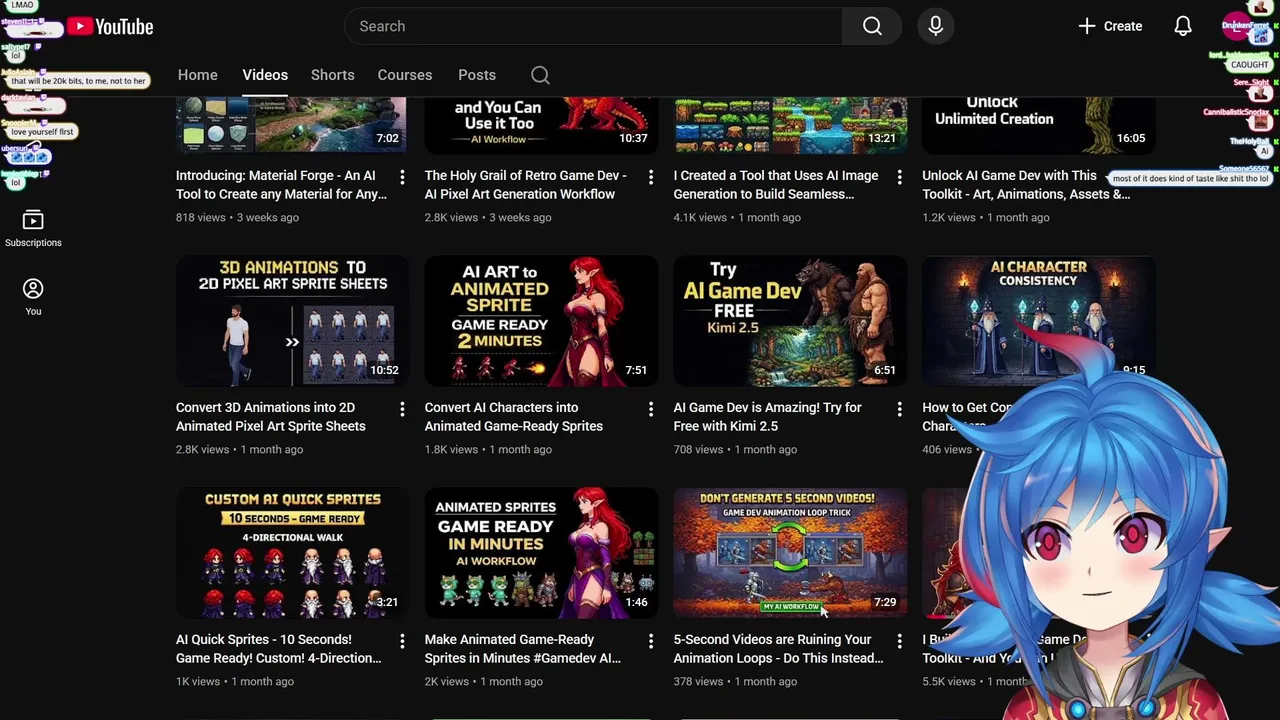Viewport: 1280px width, 720px height.
Task: Open title AI Quick Sprites - 10 Seconds
Action: [x=279, y=649]
